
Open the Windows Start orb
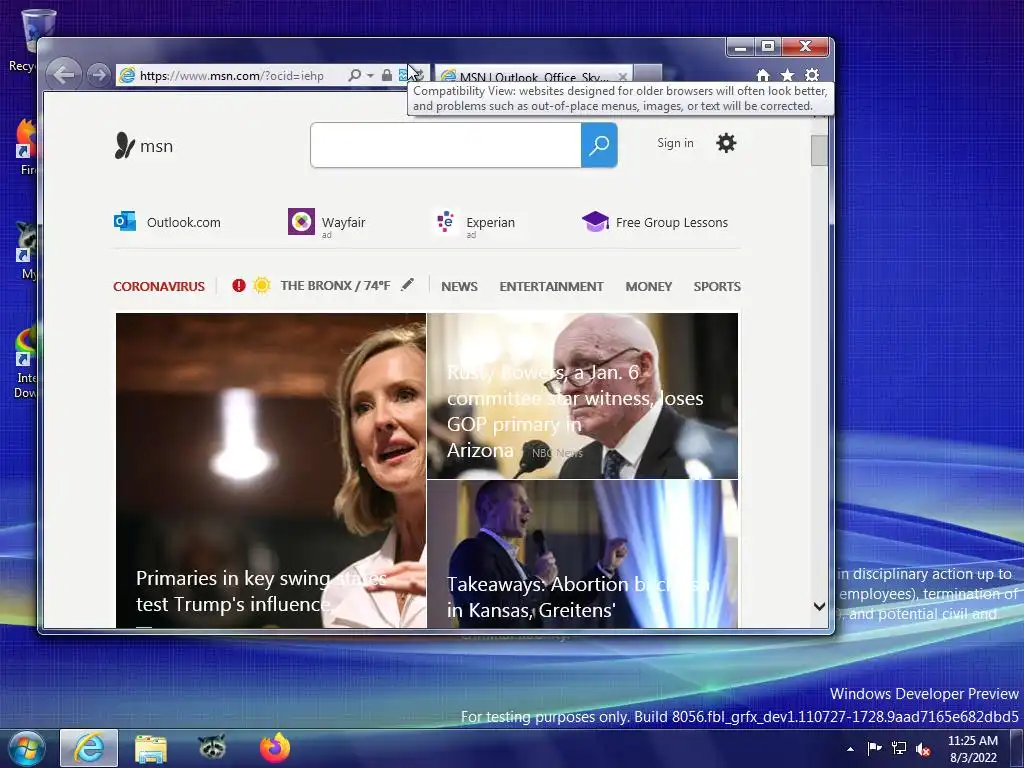[26, 748]
